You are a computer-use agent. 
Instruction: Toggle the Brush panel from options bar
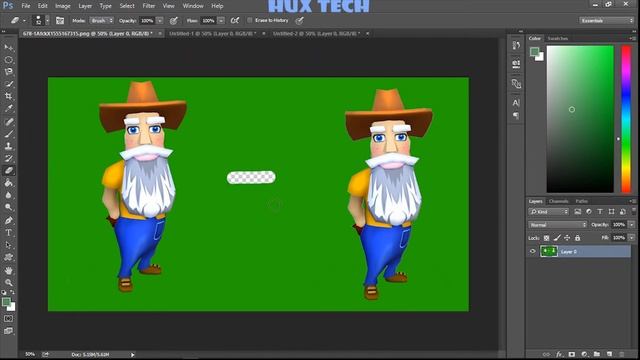[x=60, y=20]
